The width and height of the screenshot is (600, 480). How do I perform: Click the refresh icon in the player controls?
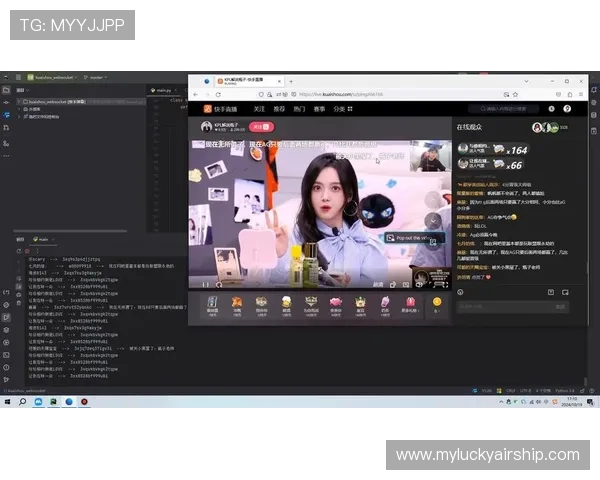tap(221, 284)
